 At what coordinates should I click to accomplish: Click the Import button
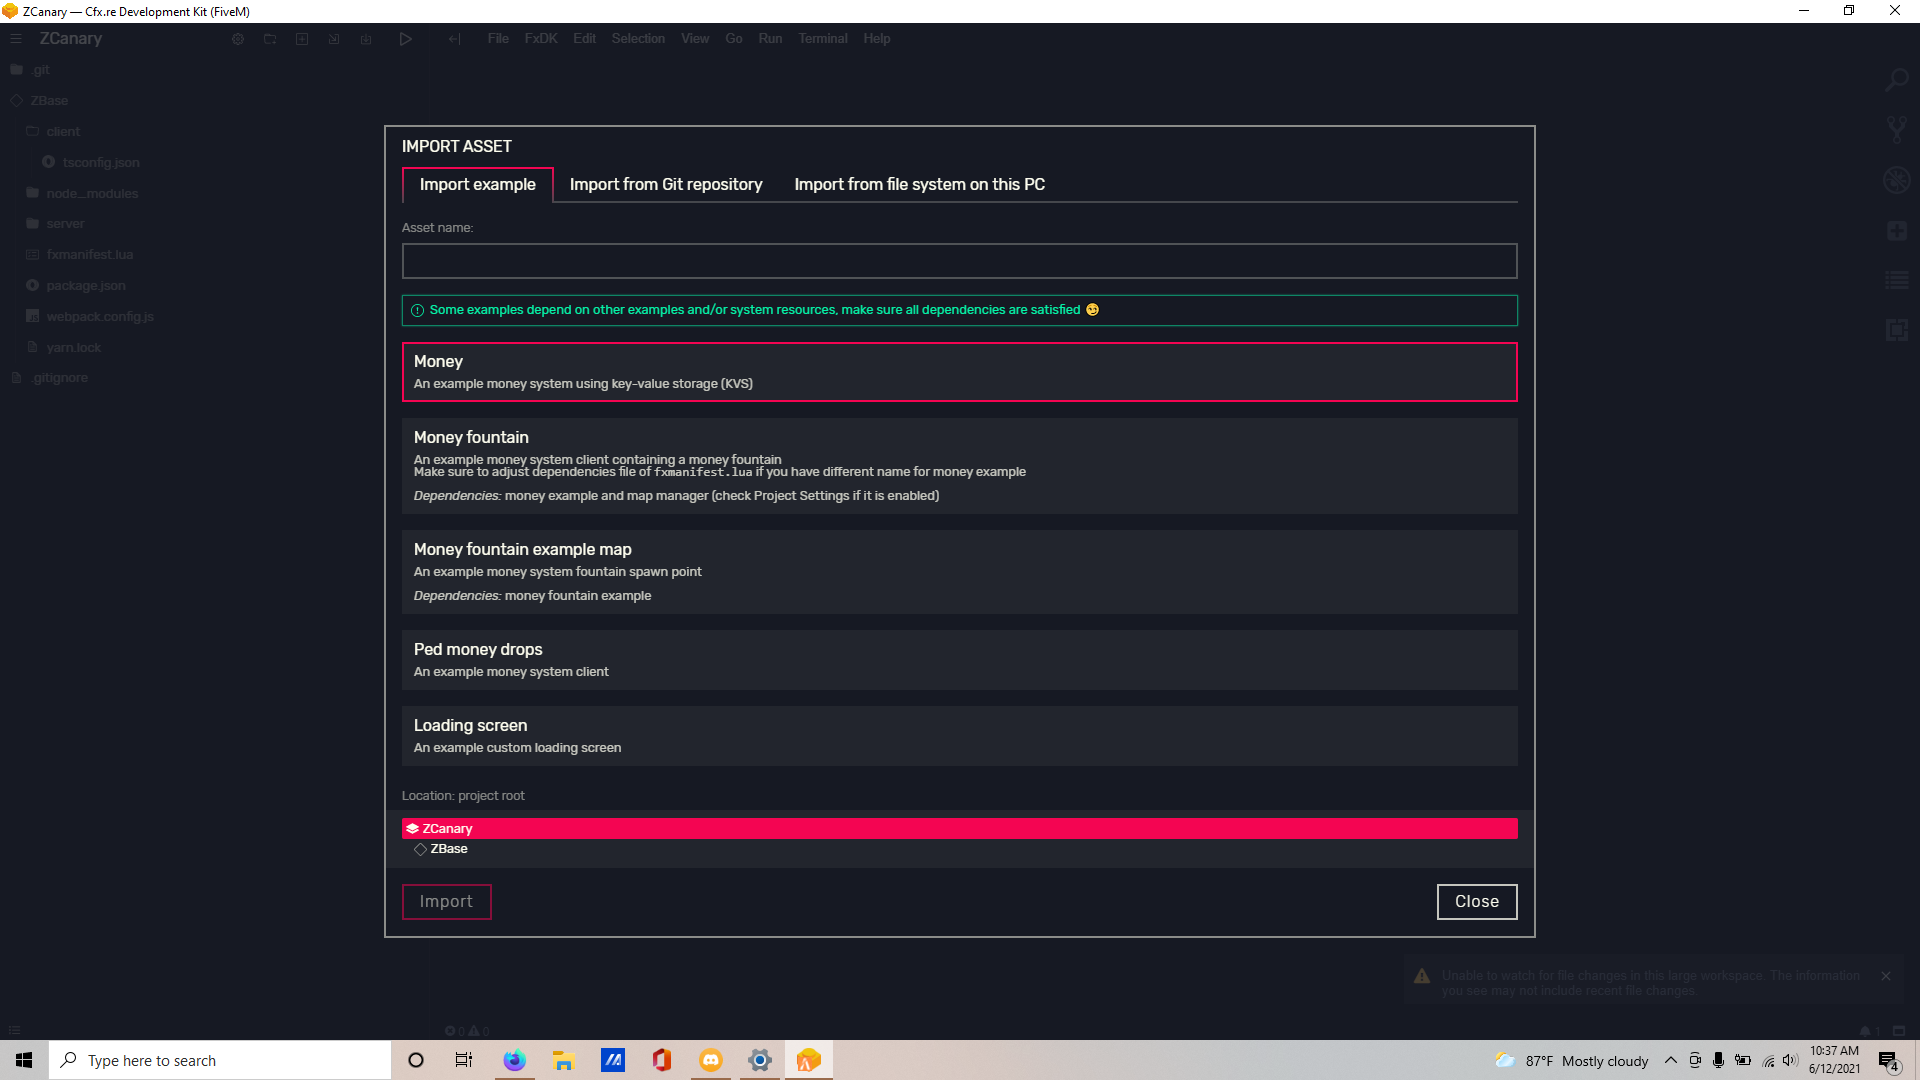tap(446, 901)
